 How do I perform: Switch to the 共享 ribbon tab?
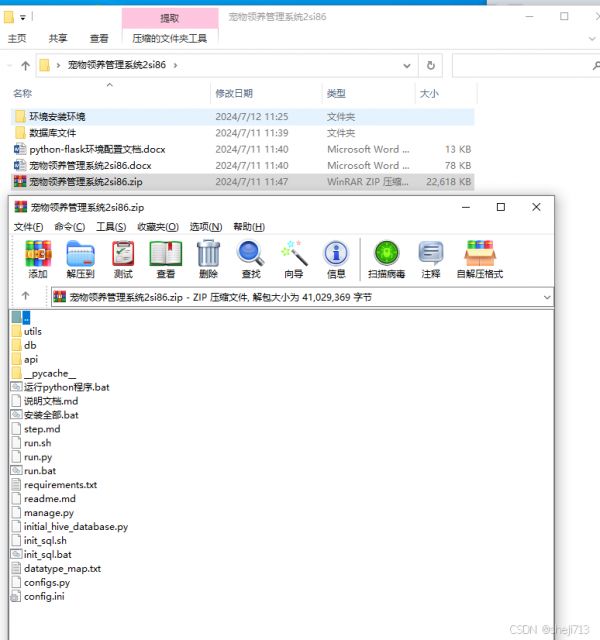(x=58, y=39)
